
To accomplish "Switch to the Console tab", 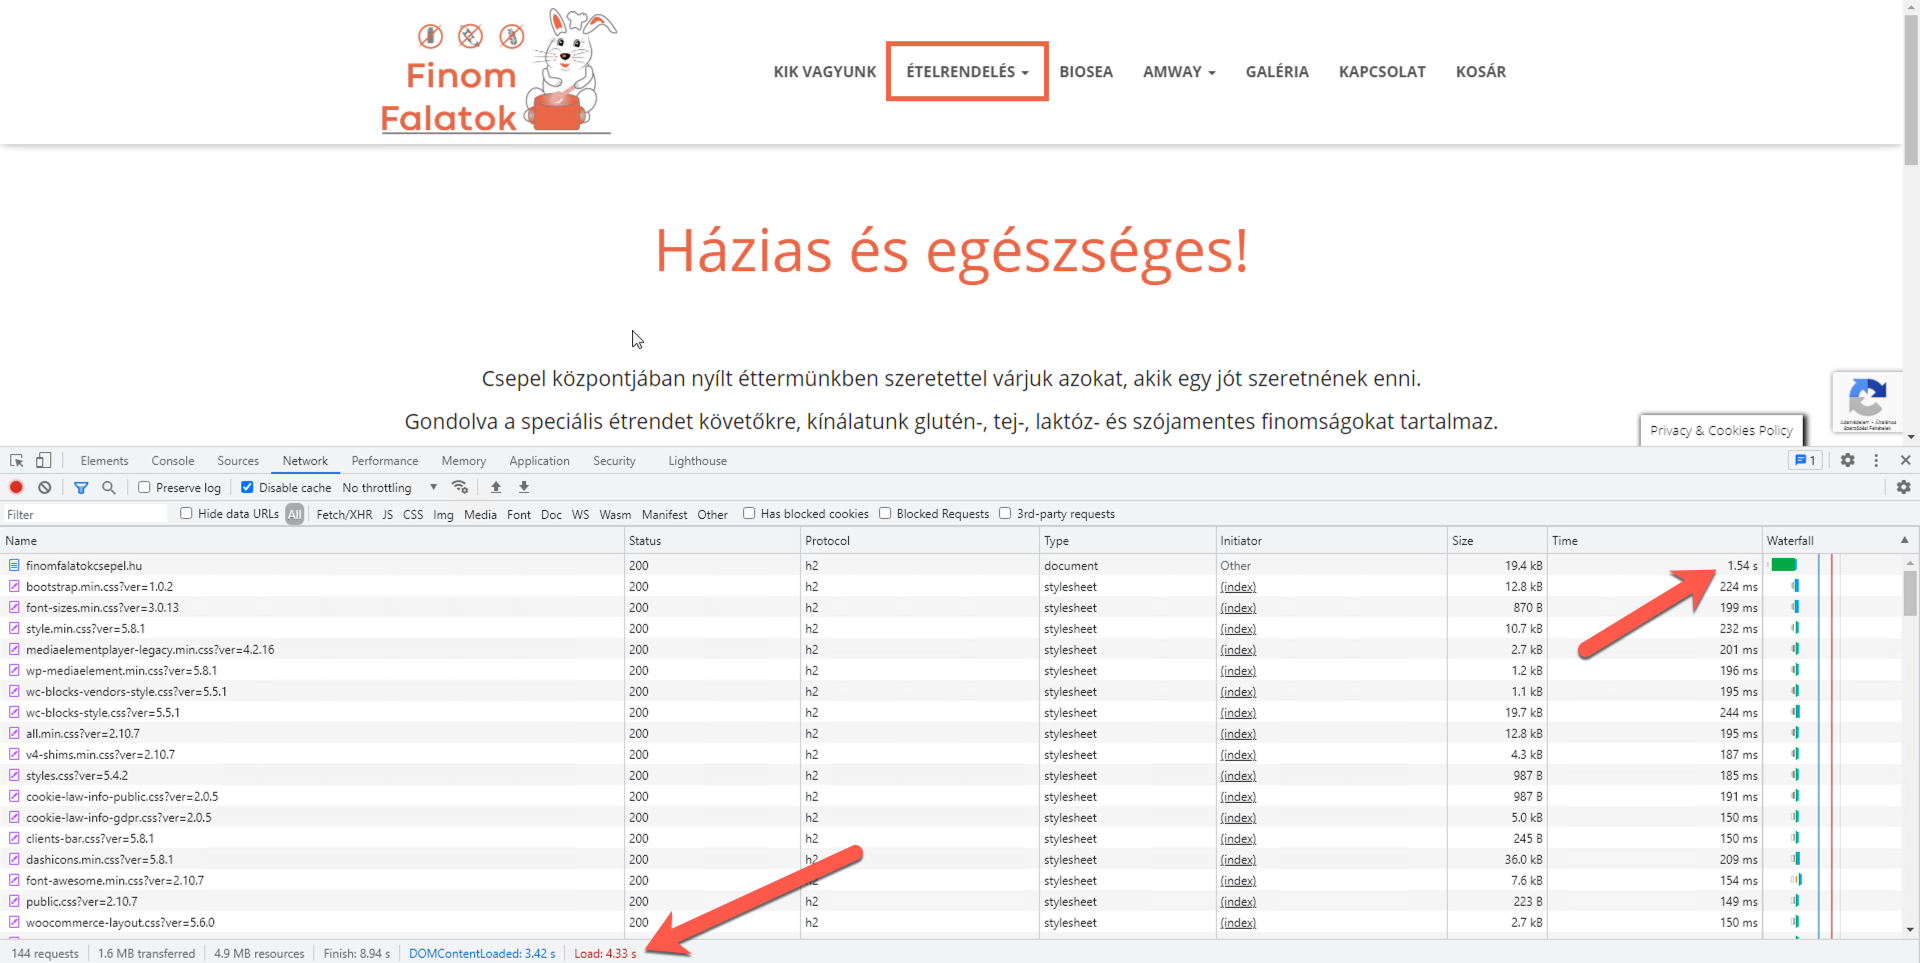I will (173, 461).
